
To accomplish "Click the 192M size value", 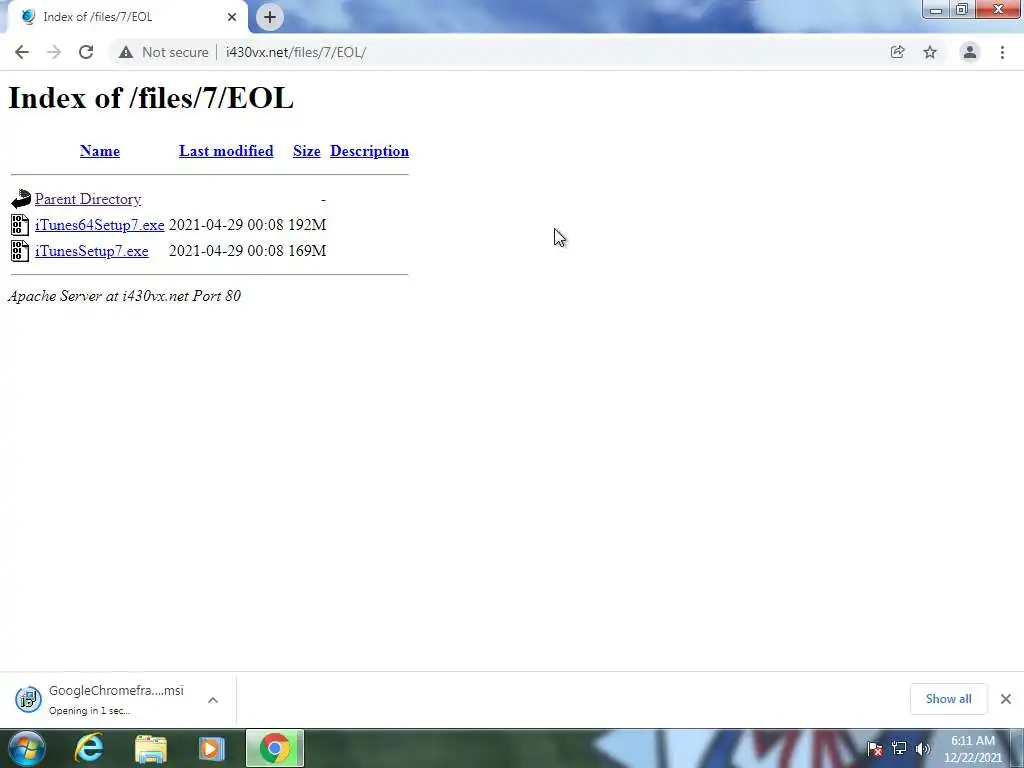I will (307, 225).
